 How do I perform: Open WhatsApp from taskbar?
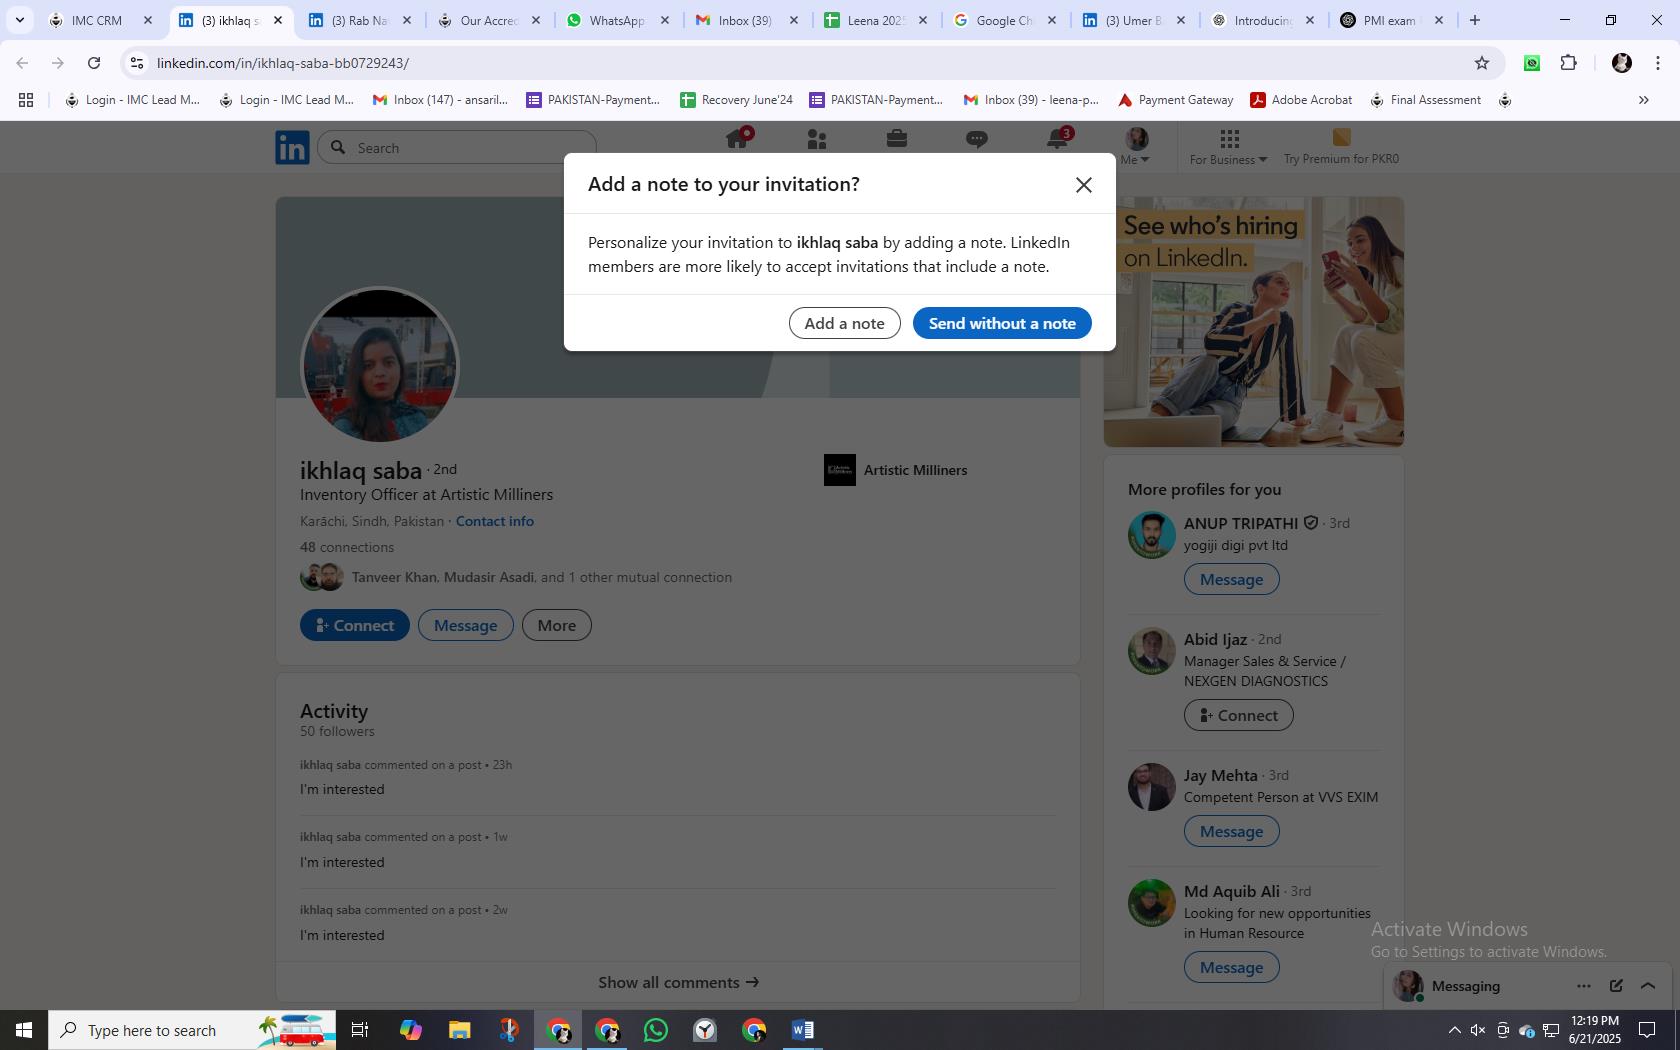656,1030
